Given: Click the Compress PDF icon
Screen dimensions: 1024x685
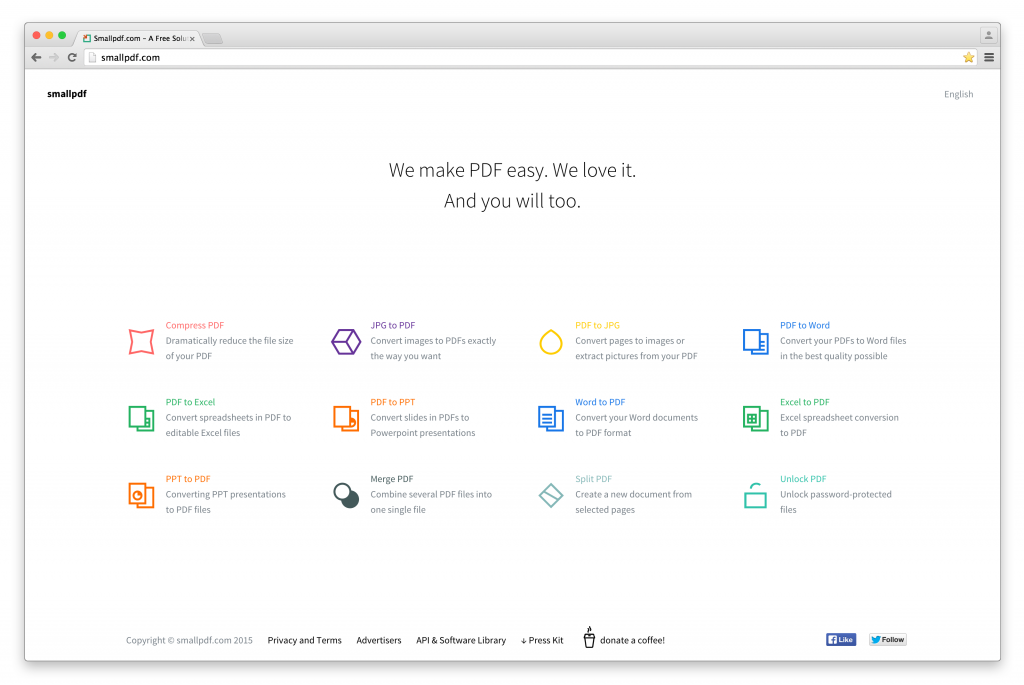Looking at the screenshot, I should pos(141,342).
